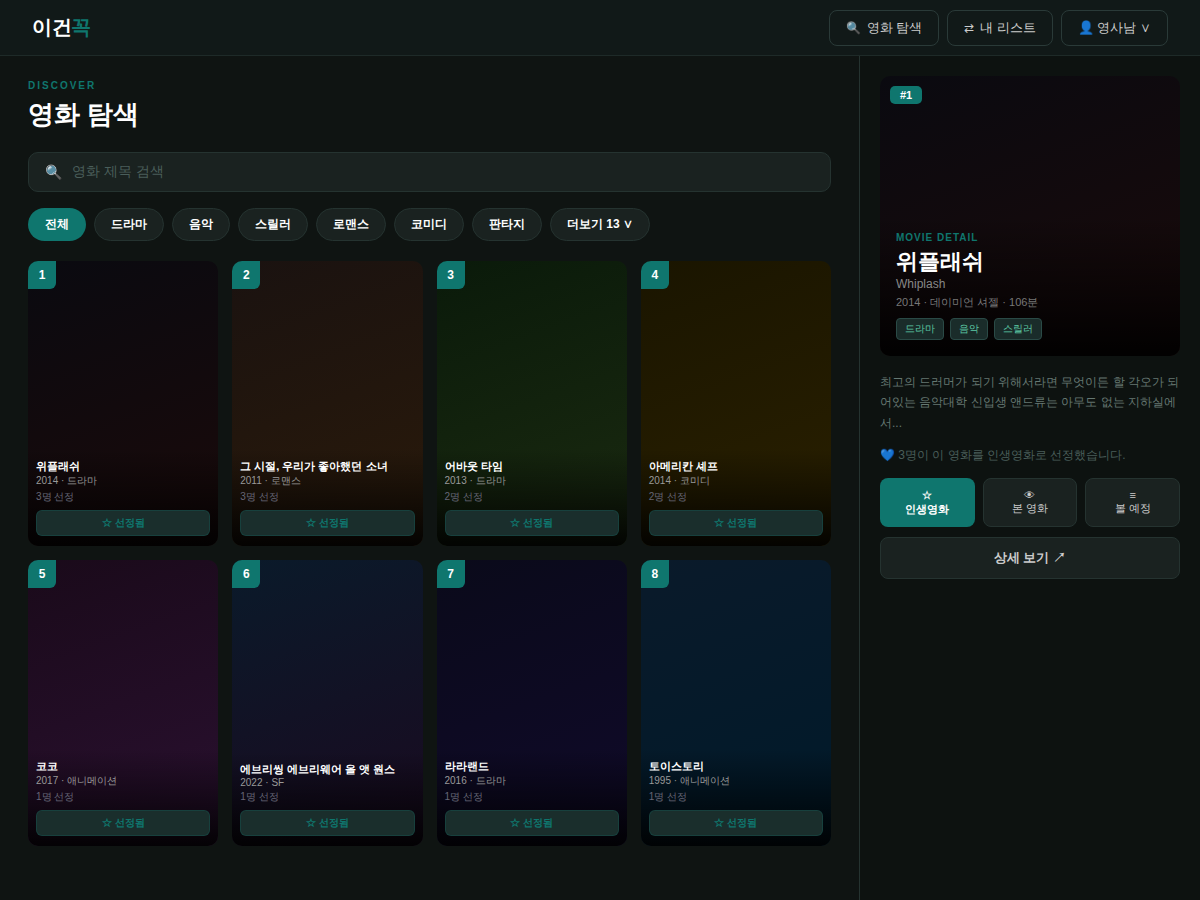
Task: Toggle 선정됨 star on 코코 card
Action: [123, 823]
